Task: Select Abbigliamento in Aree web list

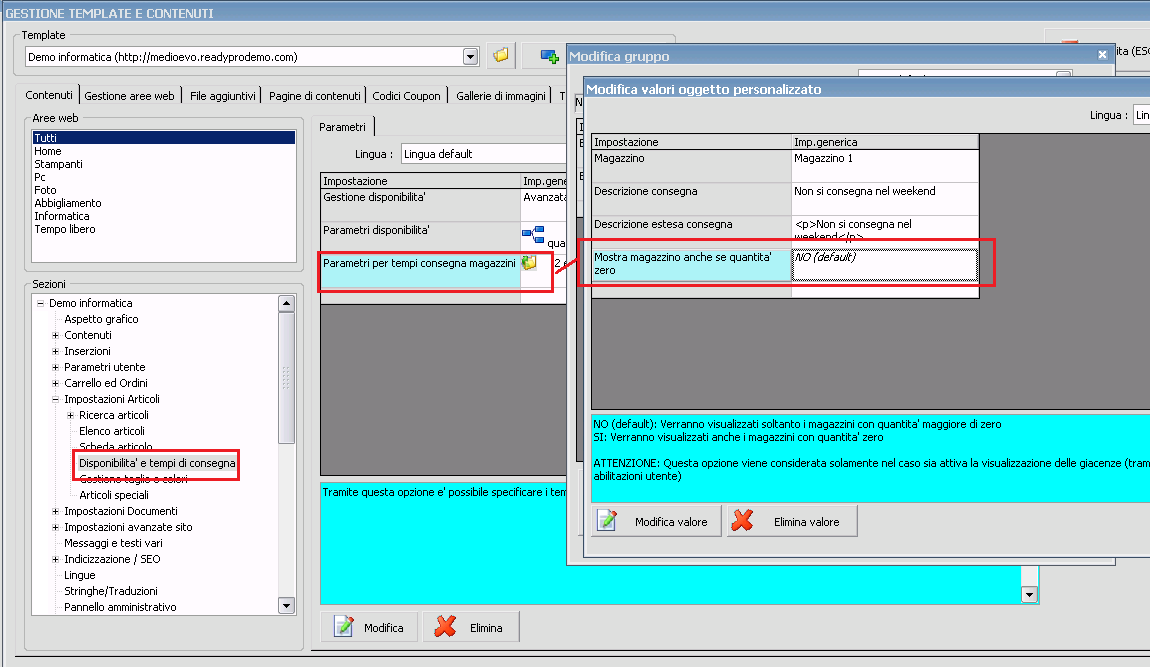Action: [x=164, y=203]
